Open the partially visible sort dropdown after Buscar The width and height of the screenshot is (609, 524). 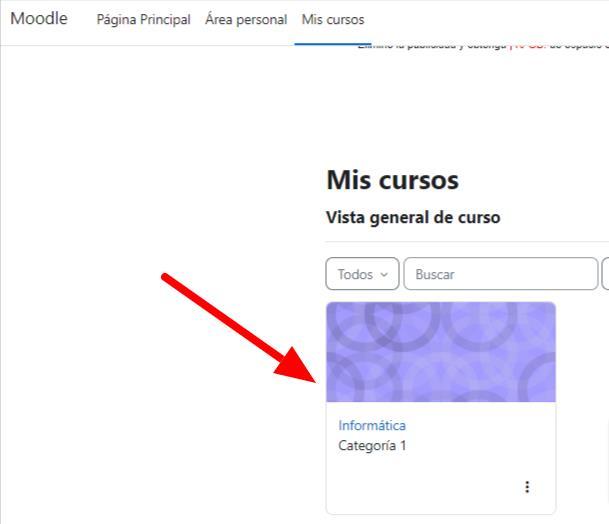(605, 274)
